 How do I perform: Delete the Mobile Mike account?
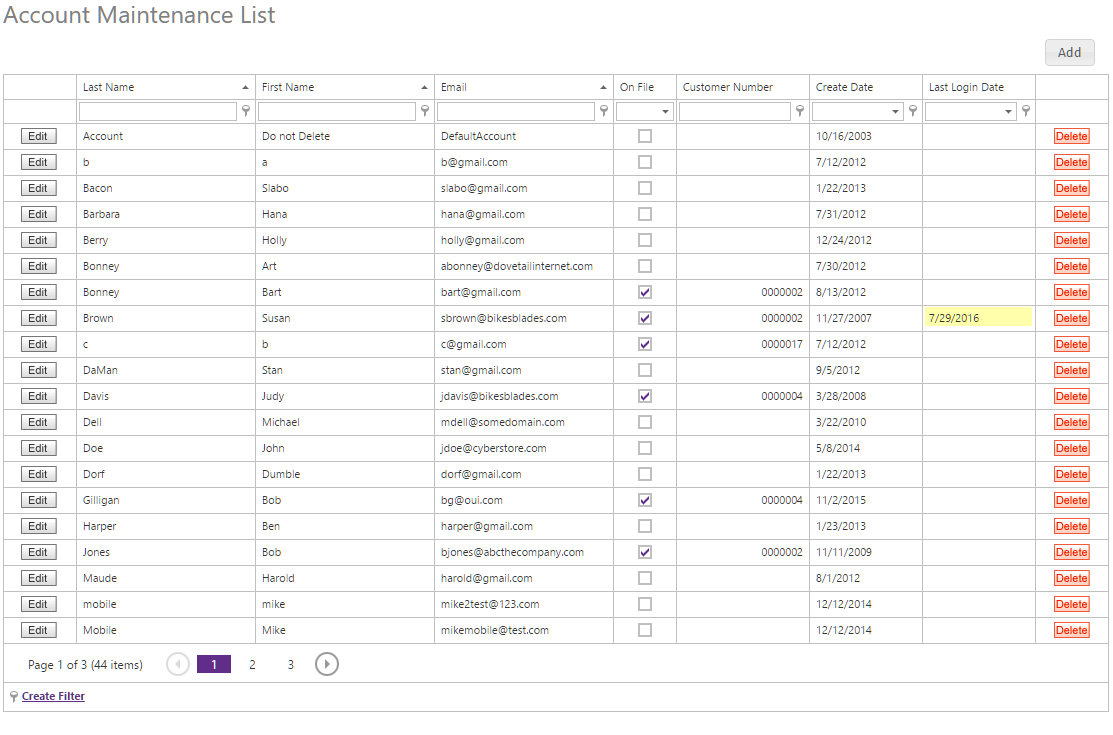click(x=1071, y=630)
